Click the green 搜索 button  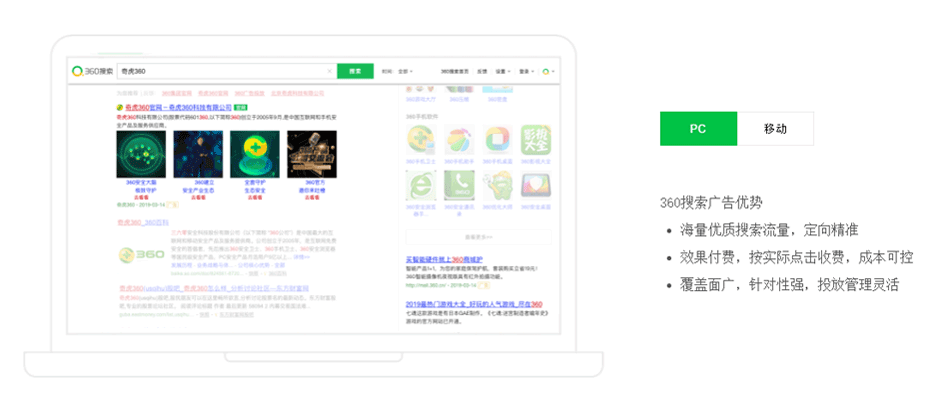tap(355, 71)
